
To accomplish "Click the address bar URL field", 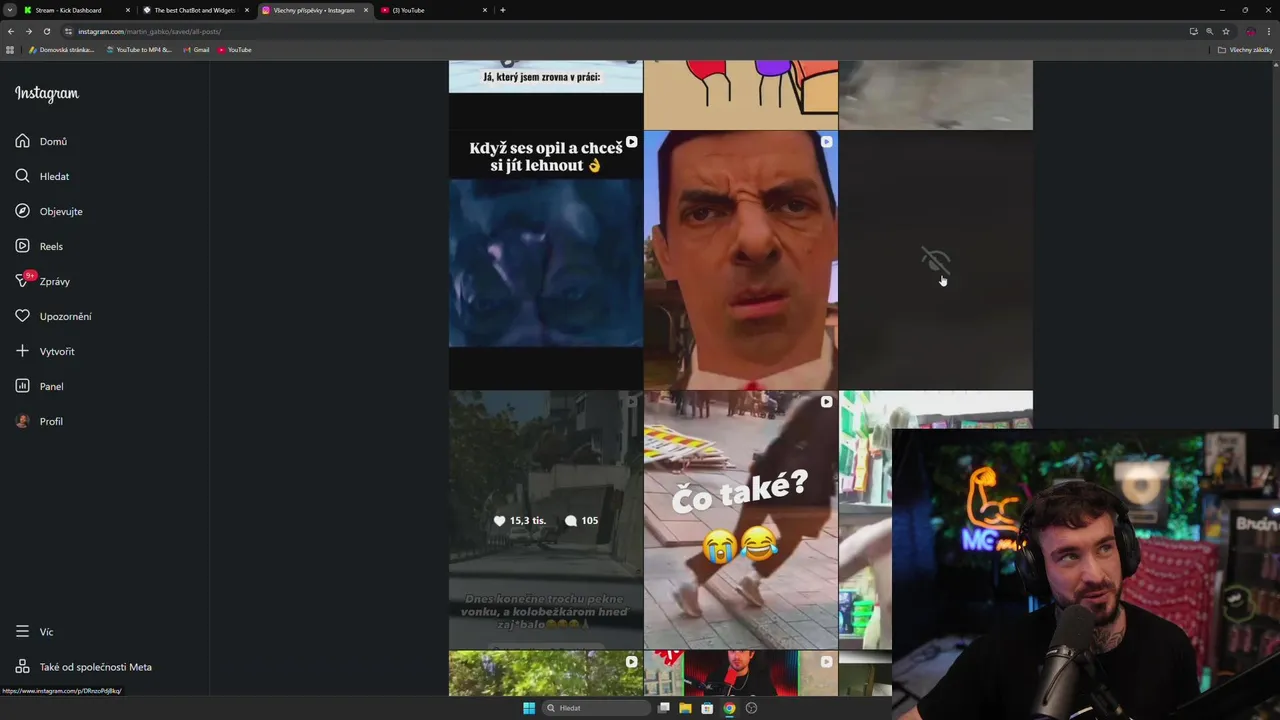I will pos(620,31).
